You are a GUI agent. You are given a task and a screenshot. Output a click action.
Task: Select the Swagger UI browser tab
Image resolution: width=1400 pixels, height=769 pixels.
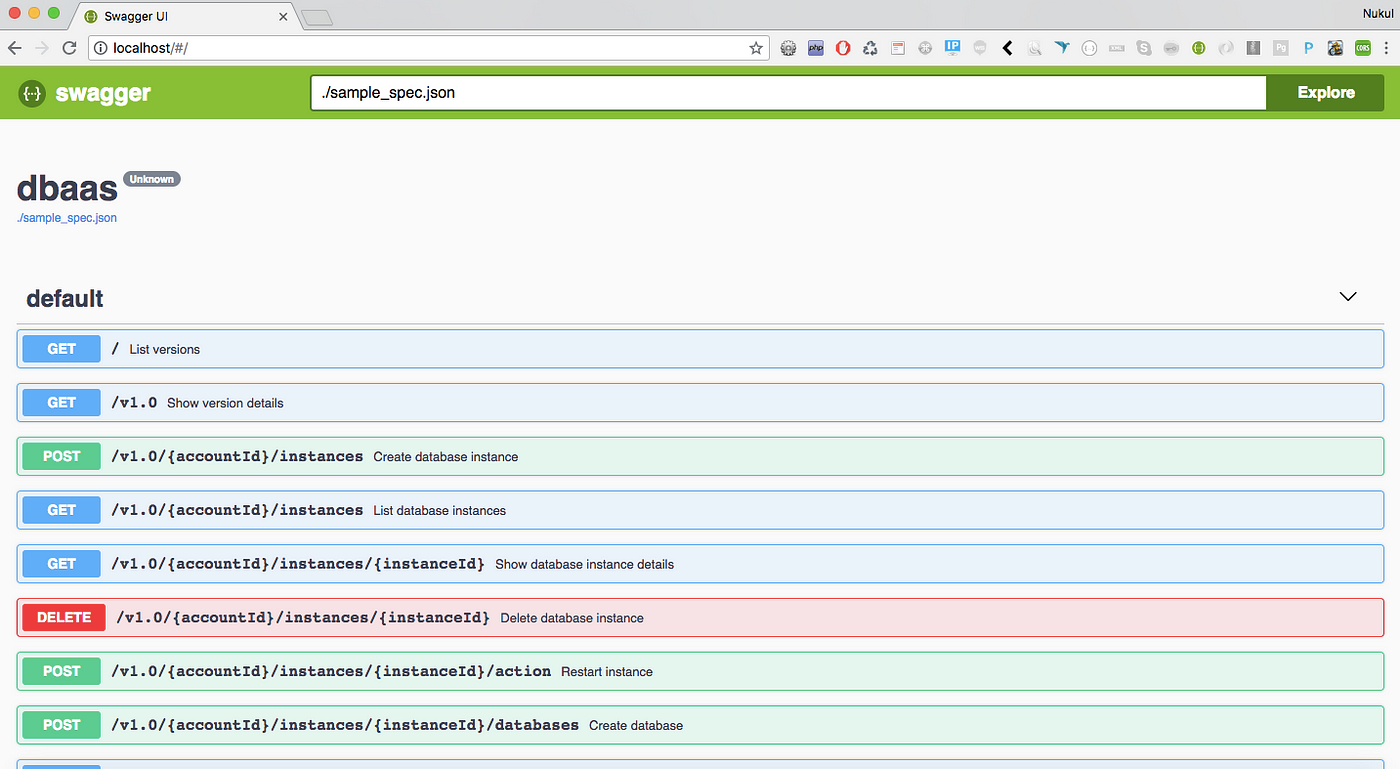(x=186, y=16)
